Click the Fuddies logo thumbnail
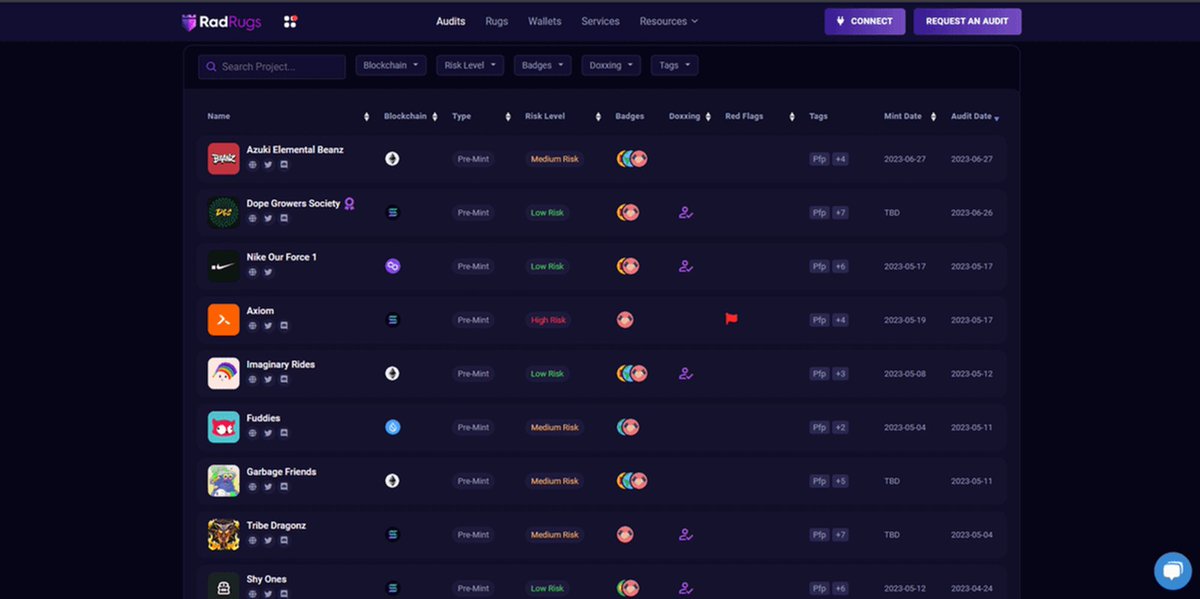The image size is (1200, 599). pos(224,427)
